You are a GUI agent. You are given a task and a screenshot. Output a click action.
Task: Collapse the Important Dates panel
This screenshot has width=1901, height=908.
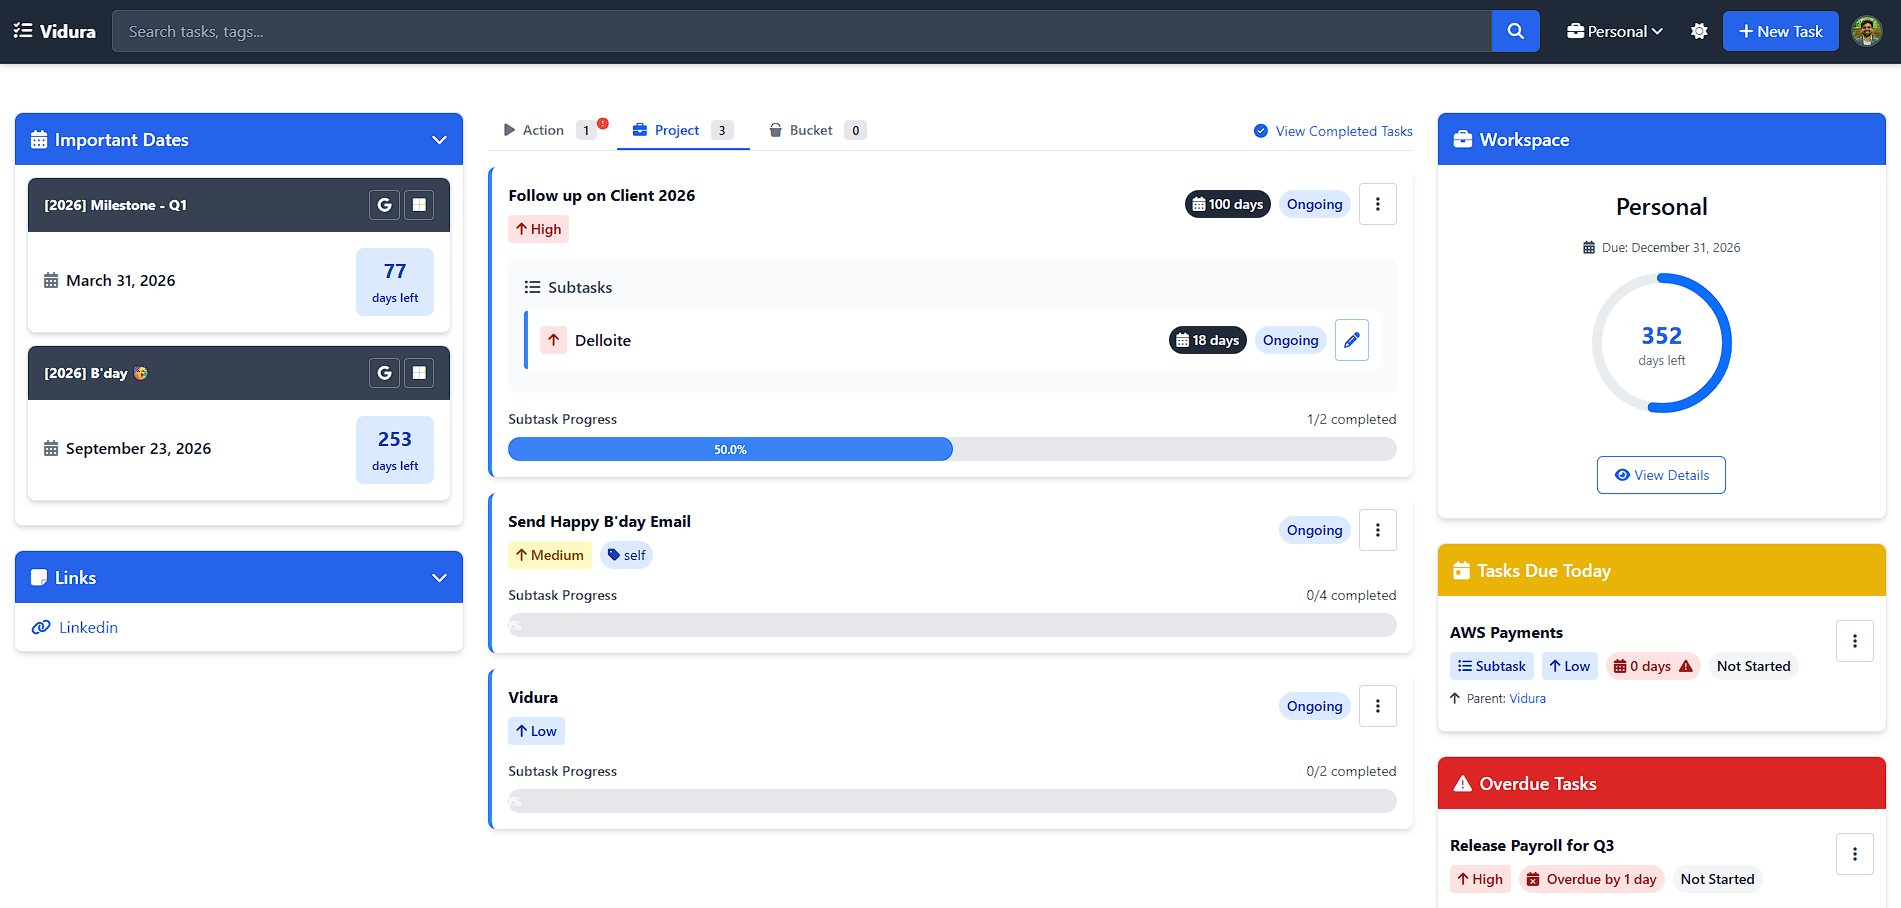439,139
